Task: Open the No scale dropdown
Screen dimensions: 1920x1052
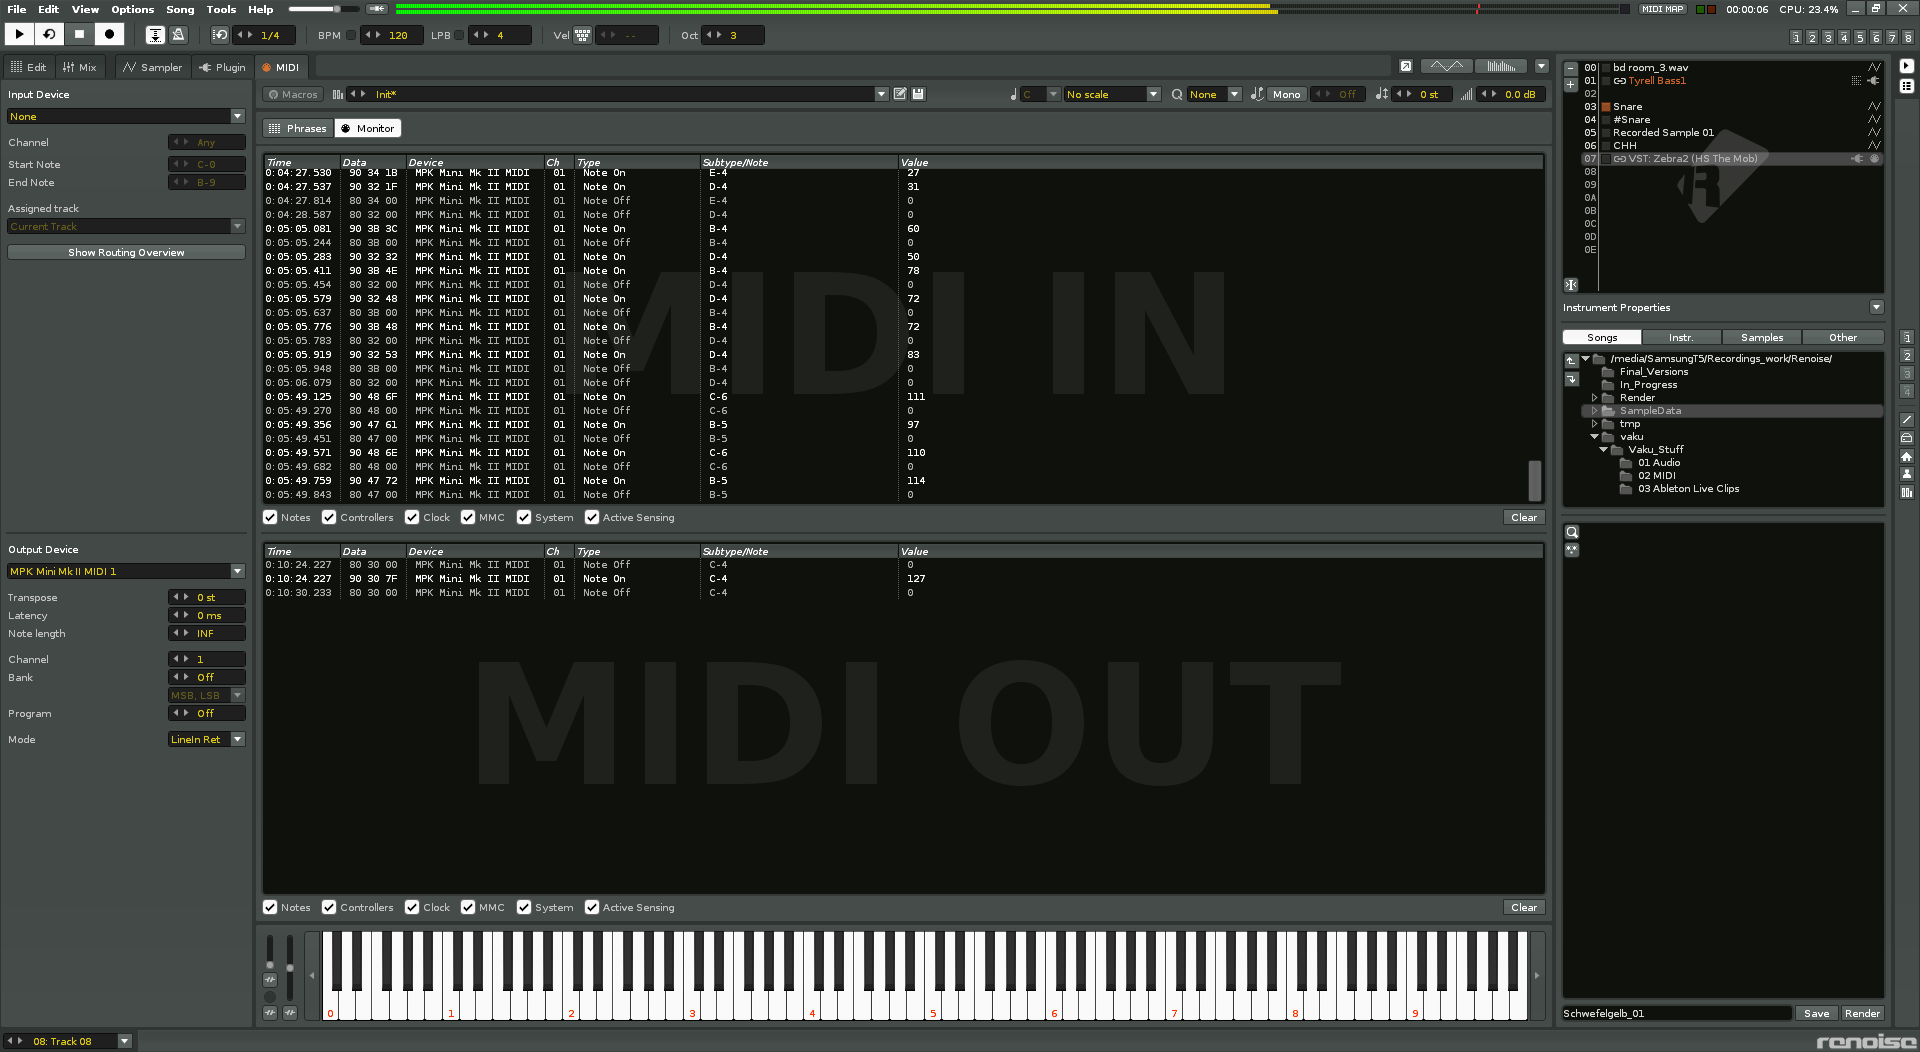Action: 1112,94
